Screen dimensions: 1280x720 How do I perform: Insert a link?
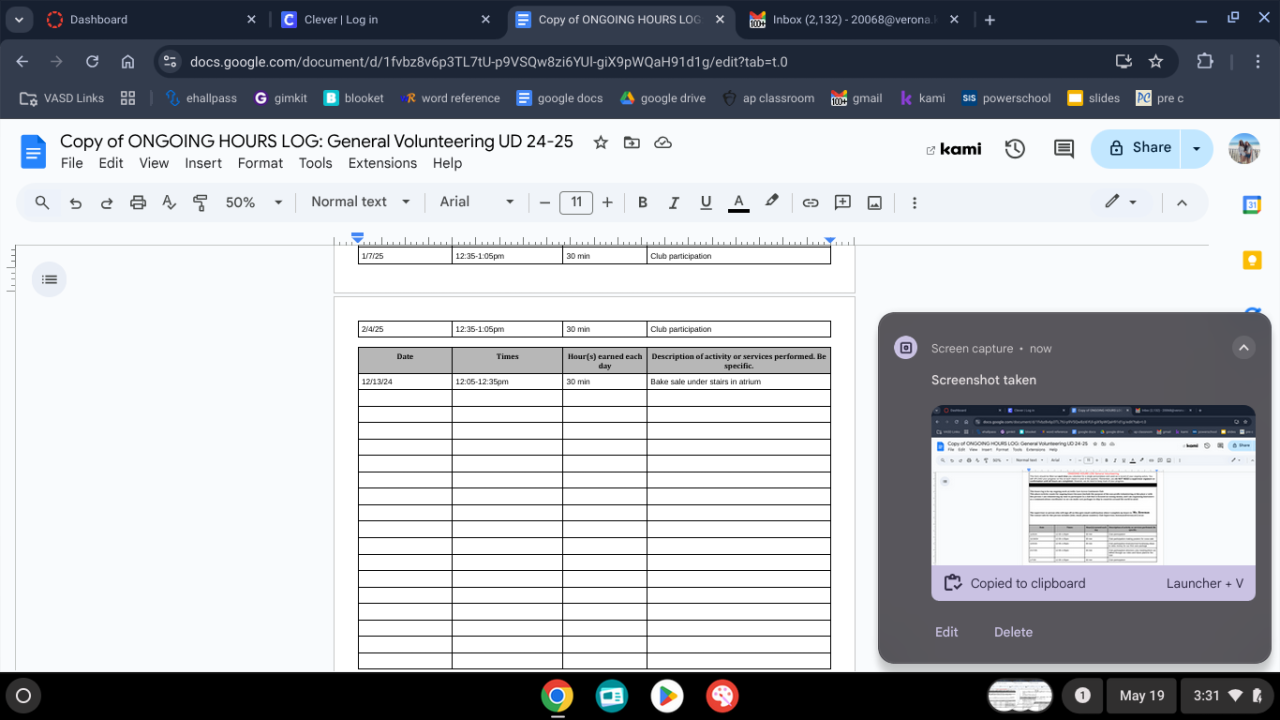coord(811,202)
